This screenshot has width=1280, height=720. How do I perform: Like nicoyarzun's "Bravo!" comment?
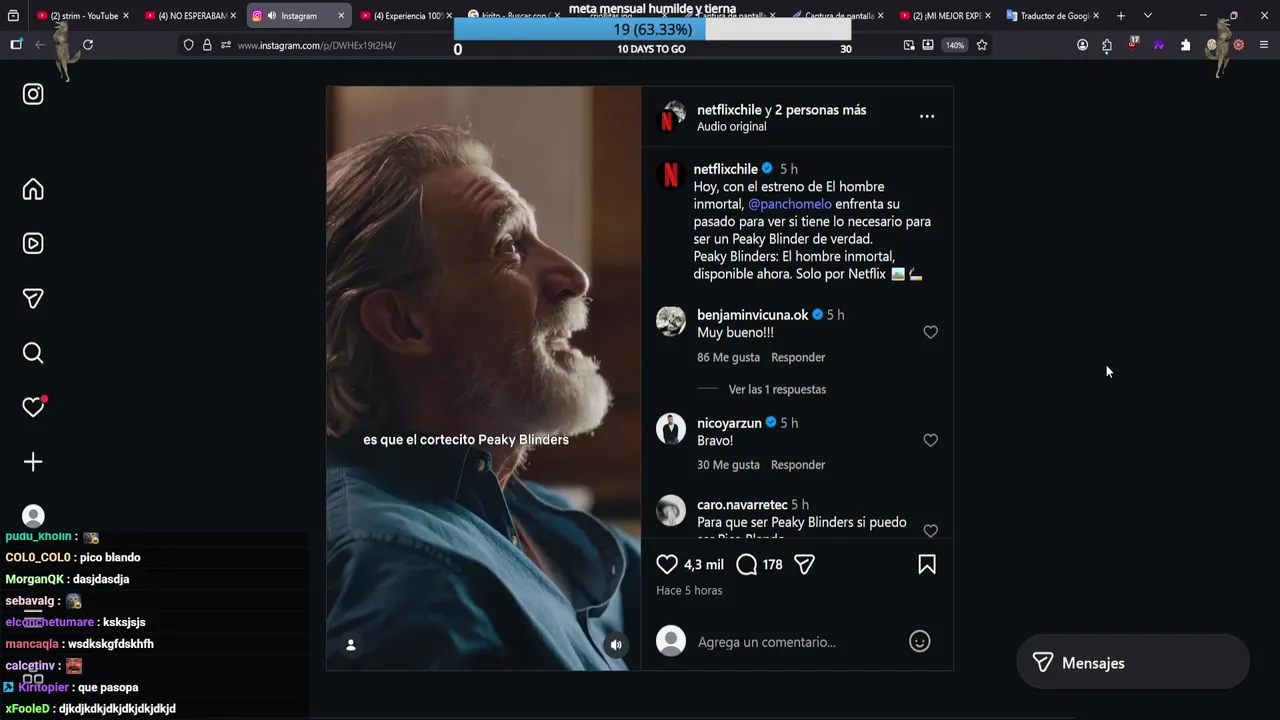click(930, 440)
